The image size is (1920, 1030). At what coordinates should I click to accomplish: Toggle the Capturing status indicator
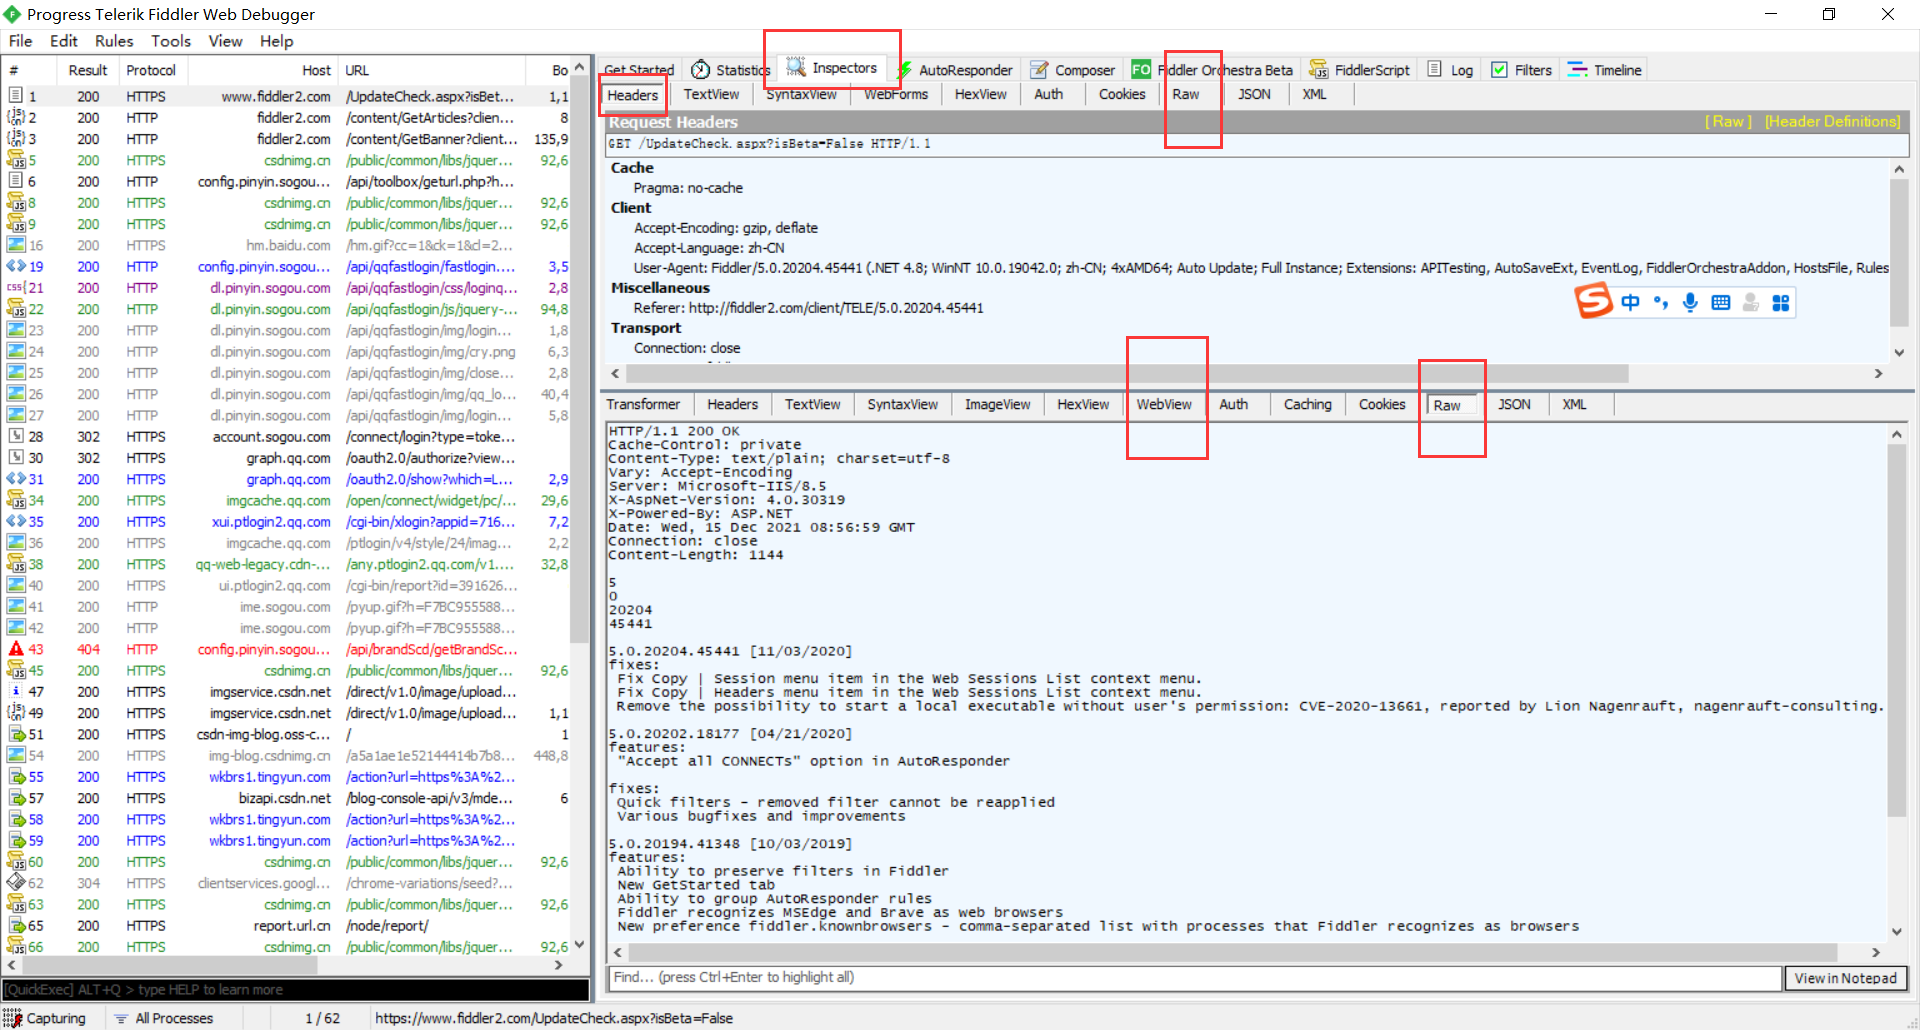tap(45, 1018)
